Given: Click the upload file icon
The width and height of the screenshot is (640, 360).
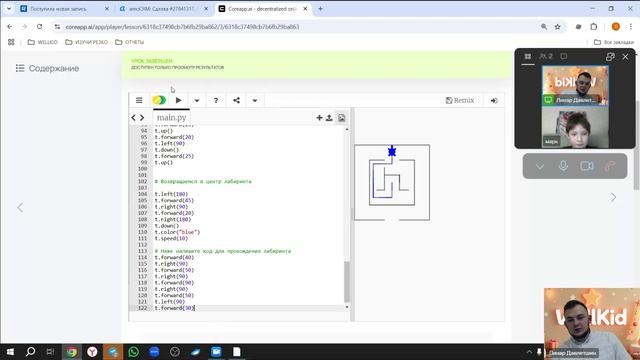Looking at the screenshot, I should [329, 118].
